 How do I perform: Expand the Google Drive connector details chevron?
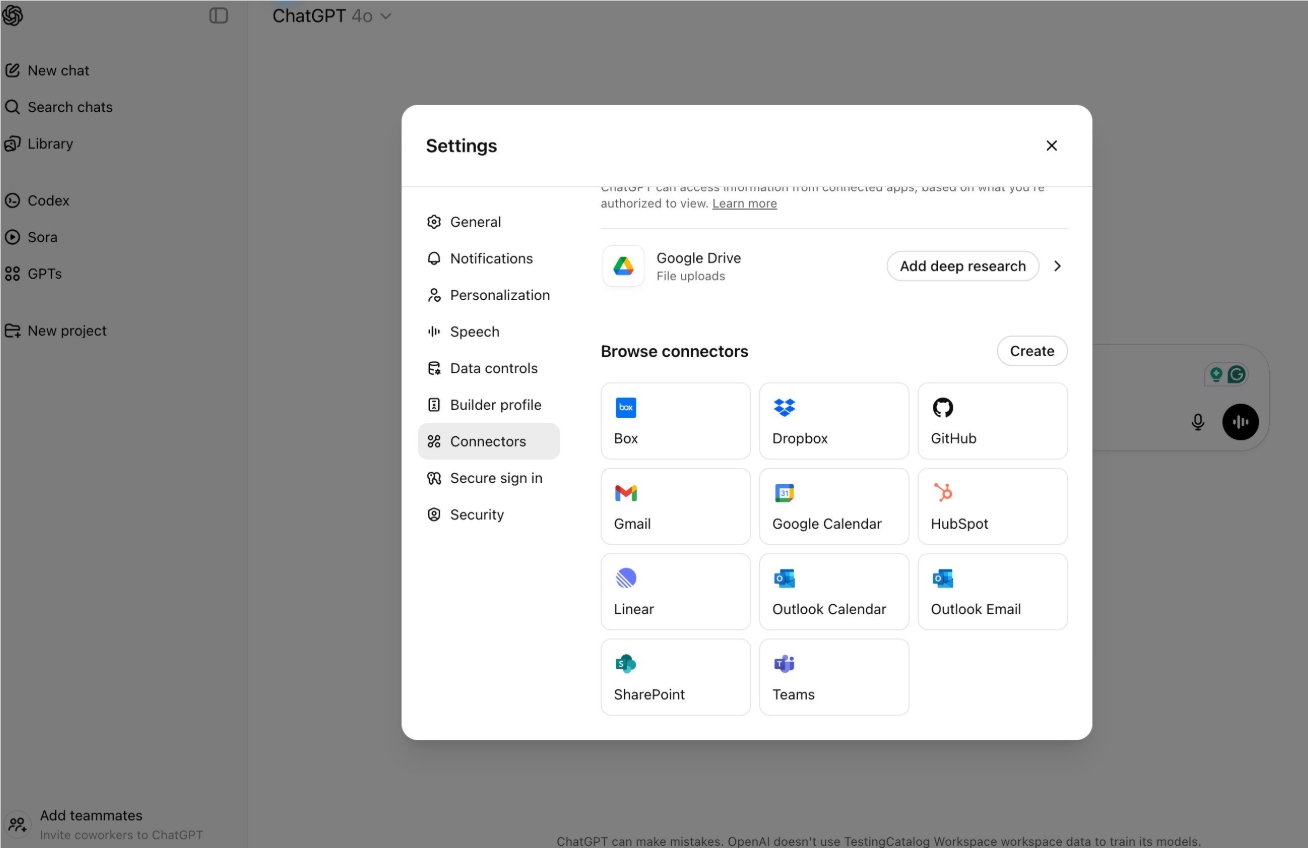pyautogui.click(x=1057, y=266)
